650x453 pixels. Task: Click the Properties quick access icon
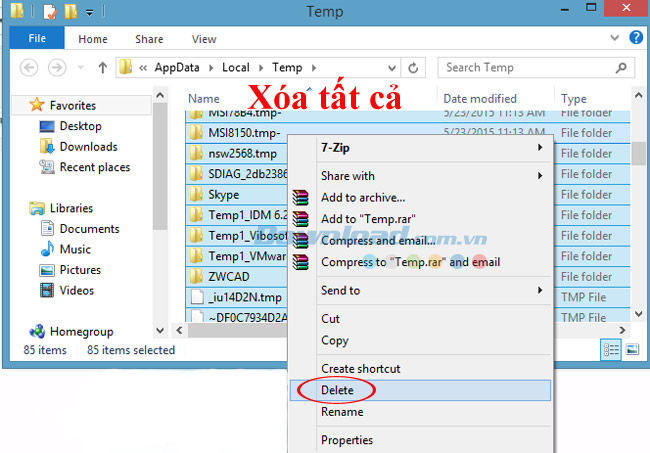pyautogui.click(x=50, y=11)
